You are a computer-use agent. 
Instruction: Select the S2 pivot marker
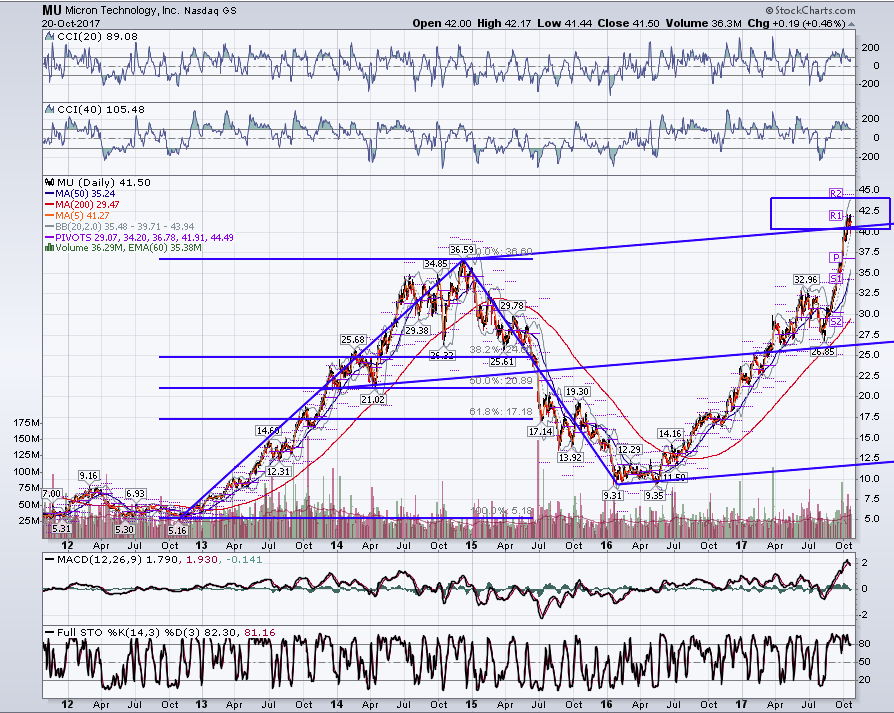835,322
